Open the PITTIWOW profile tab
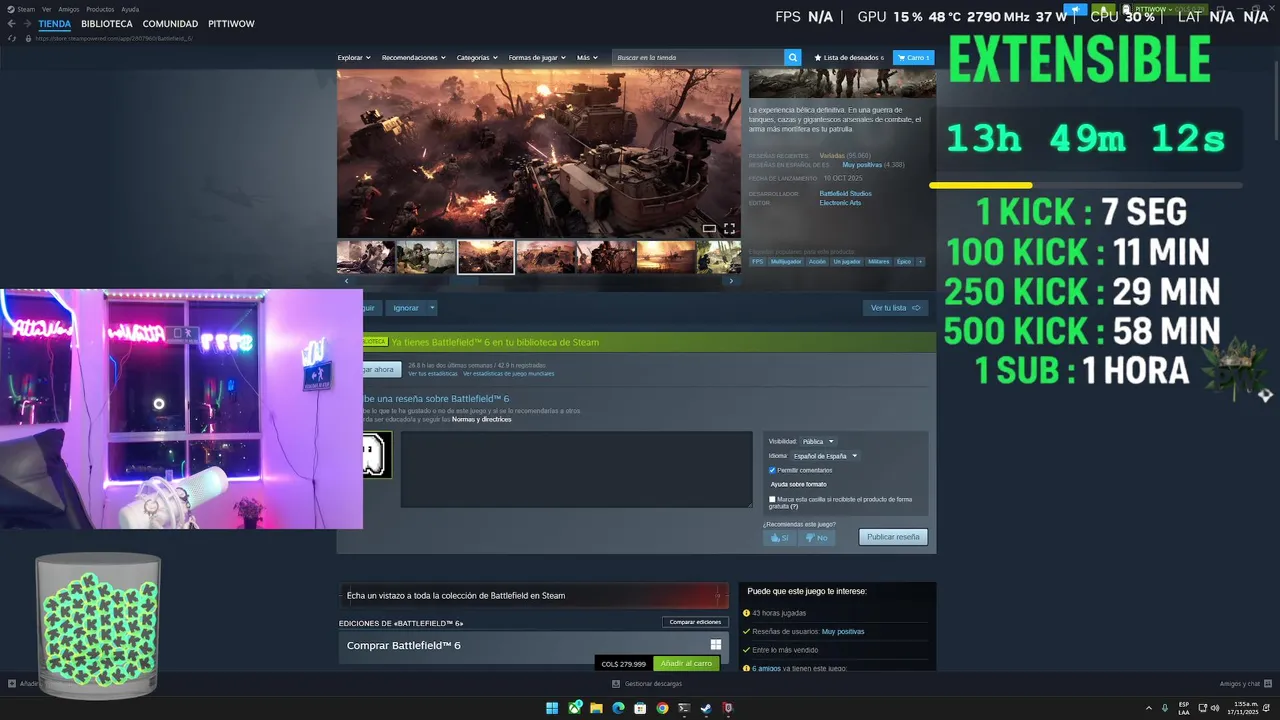The height and width of the screenshot is (720, 1280). point(231,23)
